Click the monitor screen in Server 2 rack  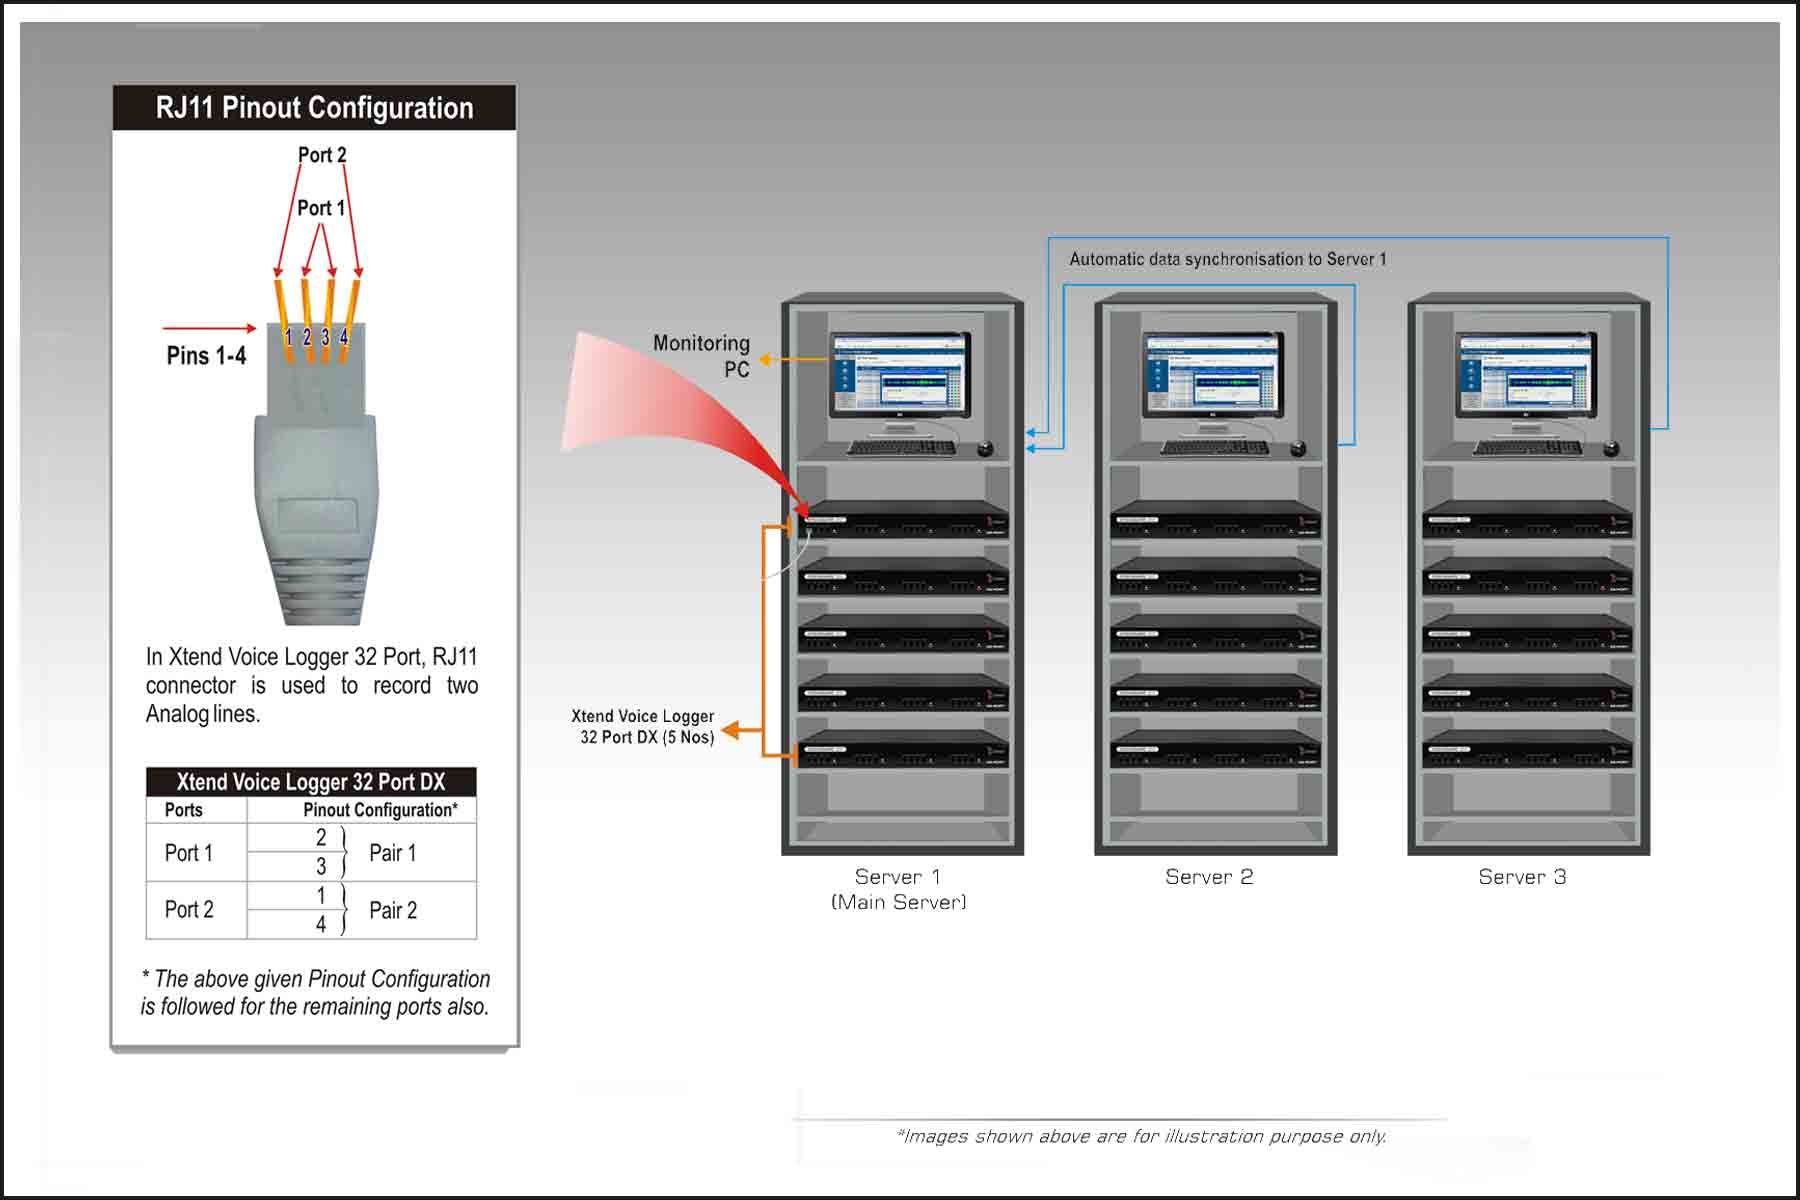(x=1212, y=374)
